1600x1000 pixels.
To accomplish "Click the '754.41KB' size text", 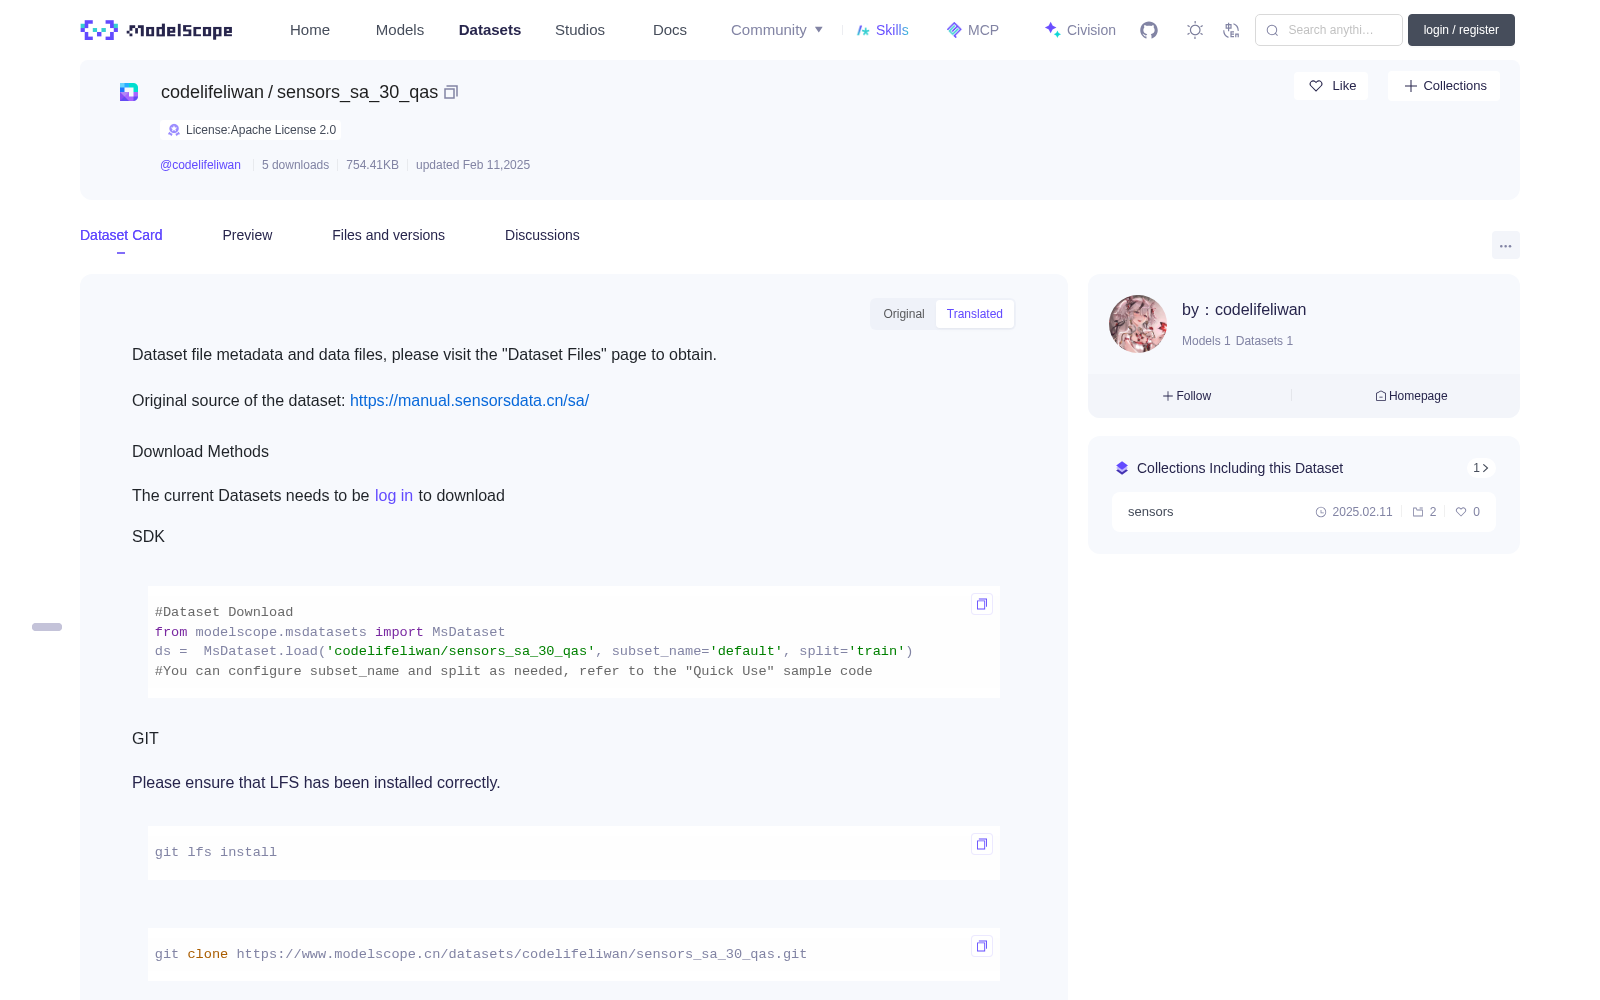I will tap(372, 165).
